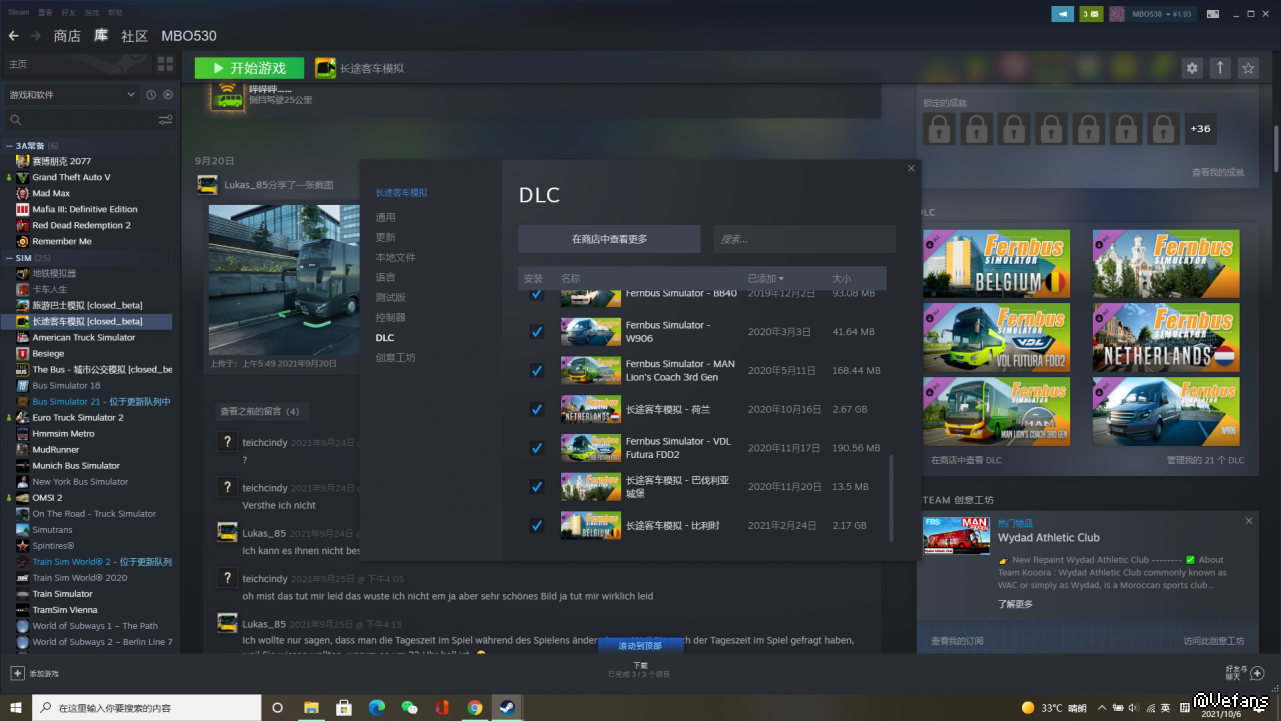Open game settings gear icon

pyautogui.click(x=1192, y=68)
